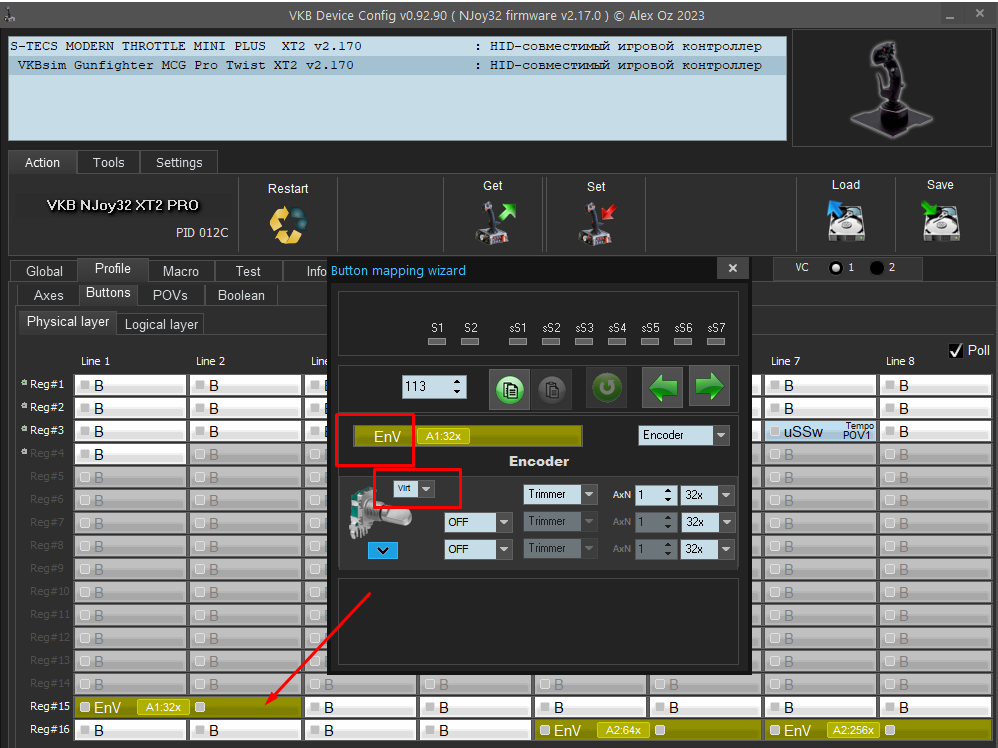Click the Reg#2 Line 2 B cell
998x748 pixels.
pos(246,408)
